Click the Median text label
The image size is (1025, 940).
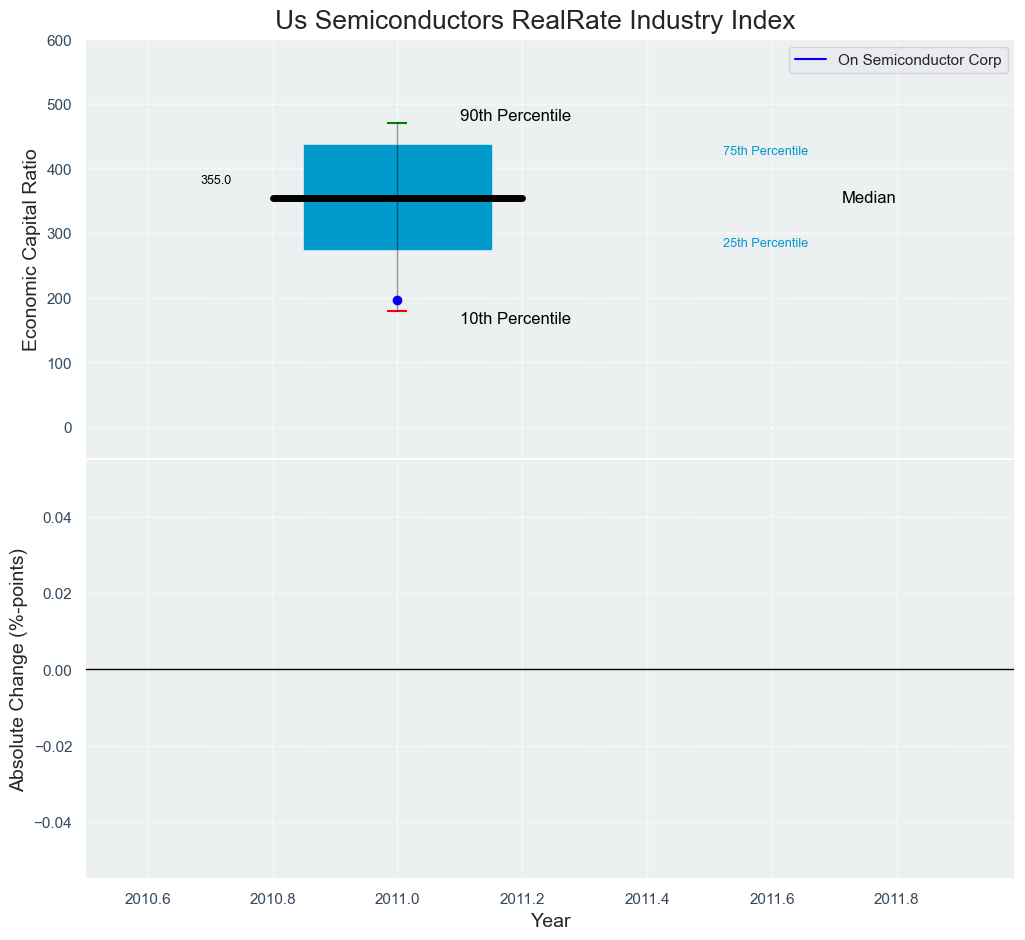(868, 197)
